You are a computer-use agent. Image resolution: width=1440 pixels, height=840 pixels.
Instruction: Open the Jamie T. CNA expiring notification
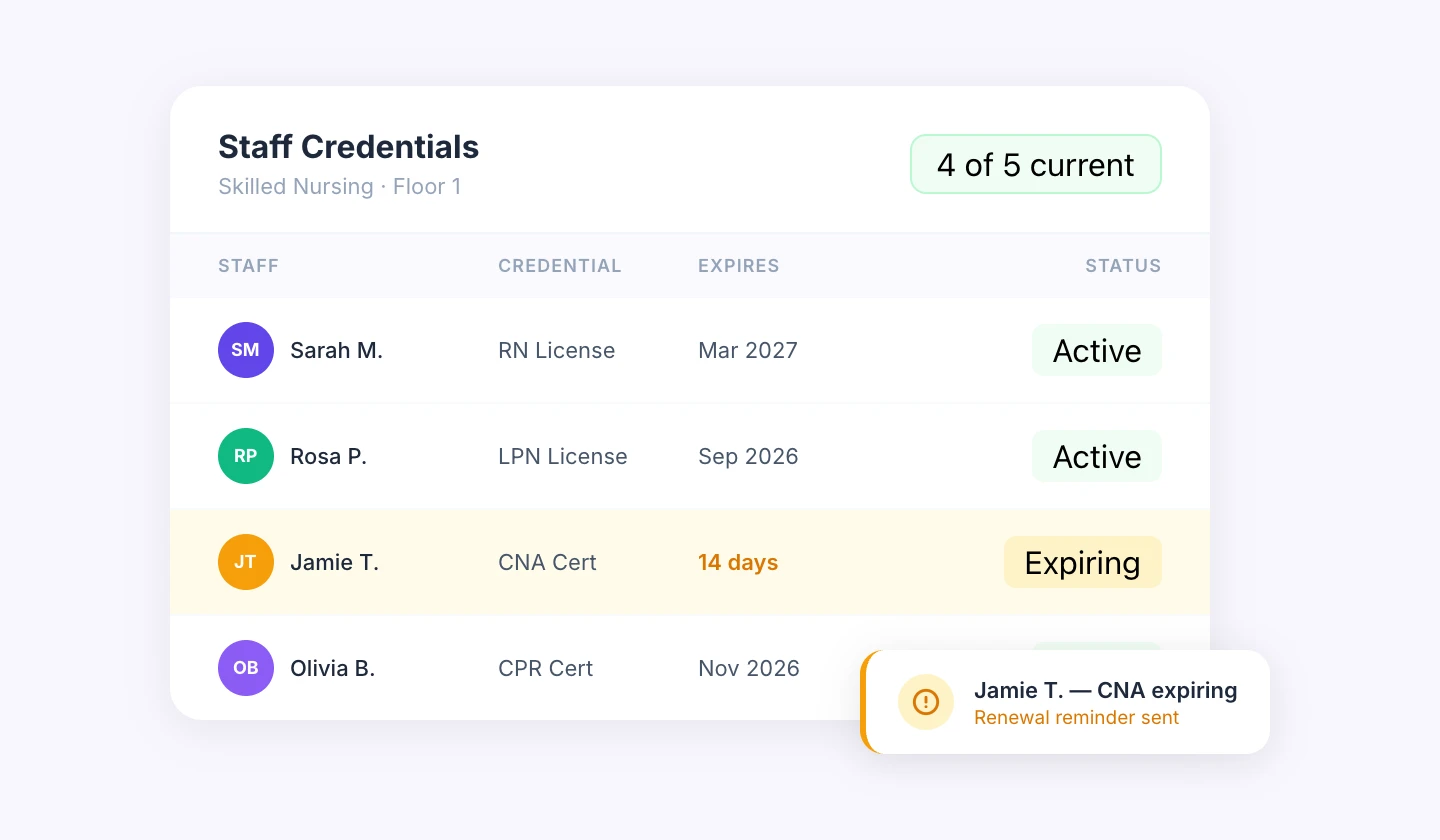pyautogui.click(x=1106, y=690)
